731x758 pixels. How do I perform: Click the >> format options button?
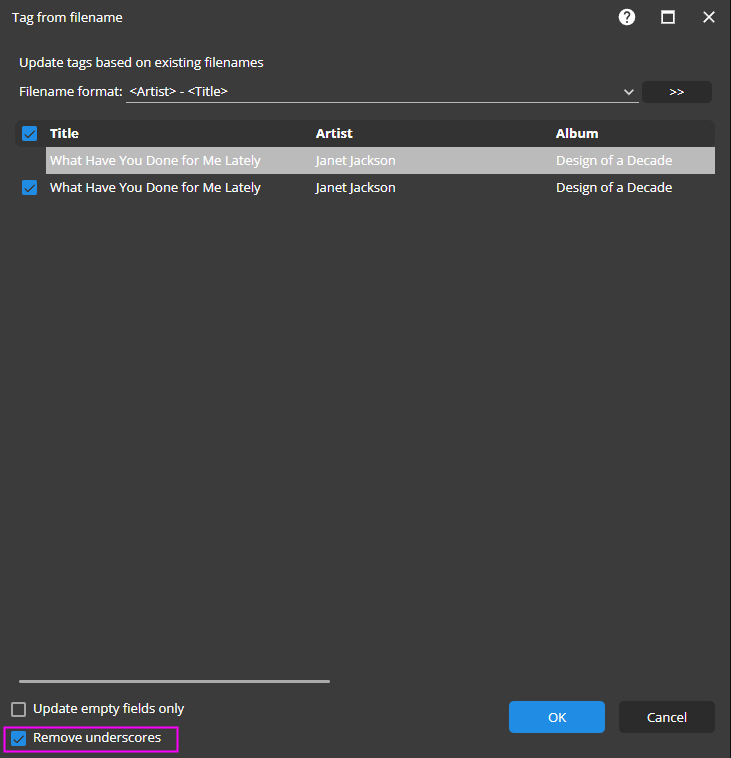pos(676,92)
